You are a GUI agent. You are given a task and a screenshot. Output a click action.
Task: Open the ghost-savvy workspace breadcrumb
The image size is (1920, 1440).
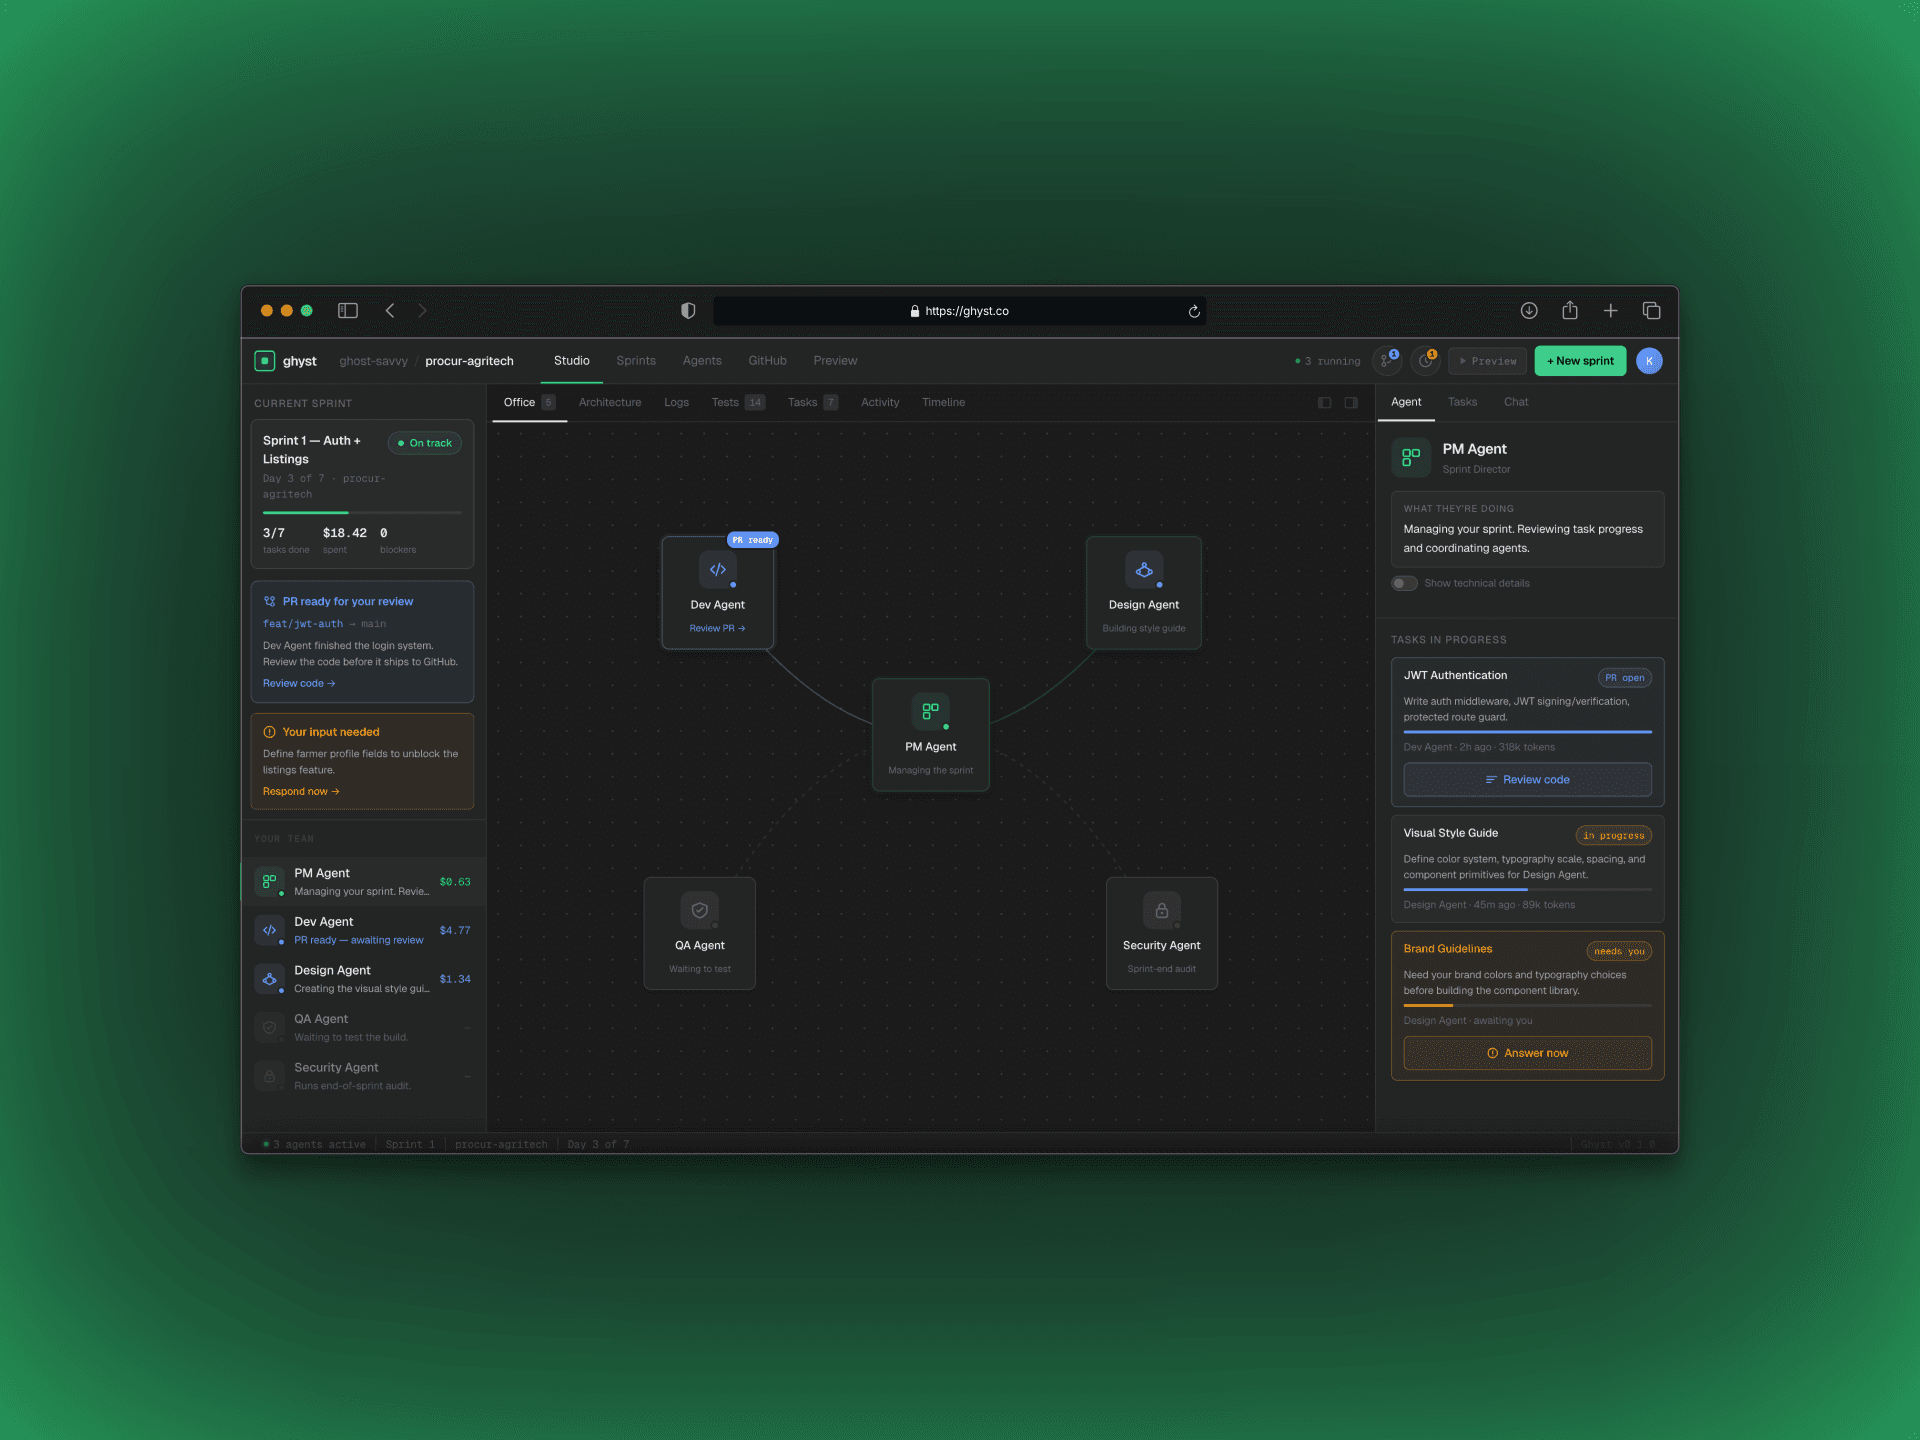(373, 361)
